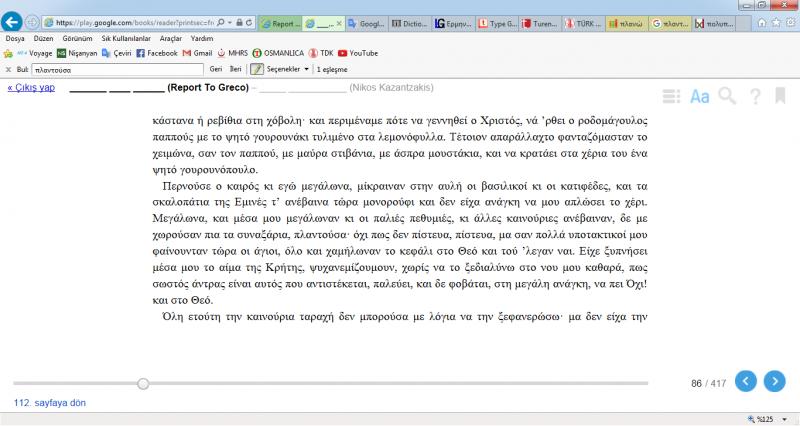Switch to the bd πολυπ... tab
Viewport: 800px width, 426px height.
(x=714, y=23)
